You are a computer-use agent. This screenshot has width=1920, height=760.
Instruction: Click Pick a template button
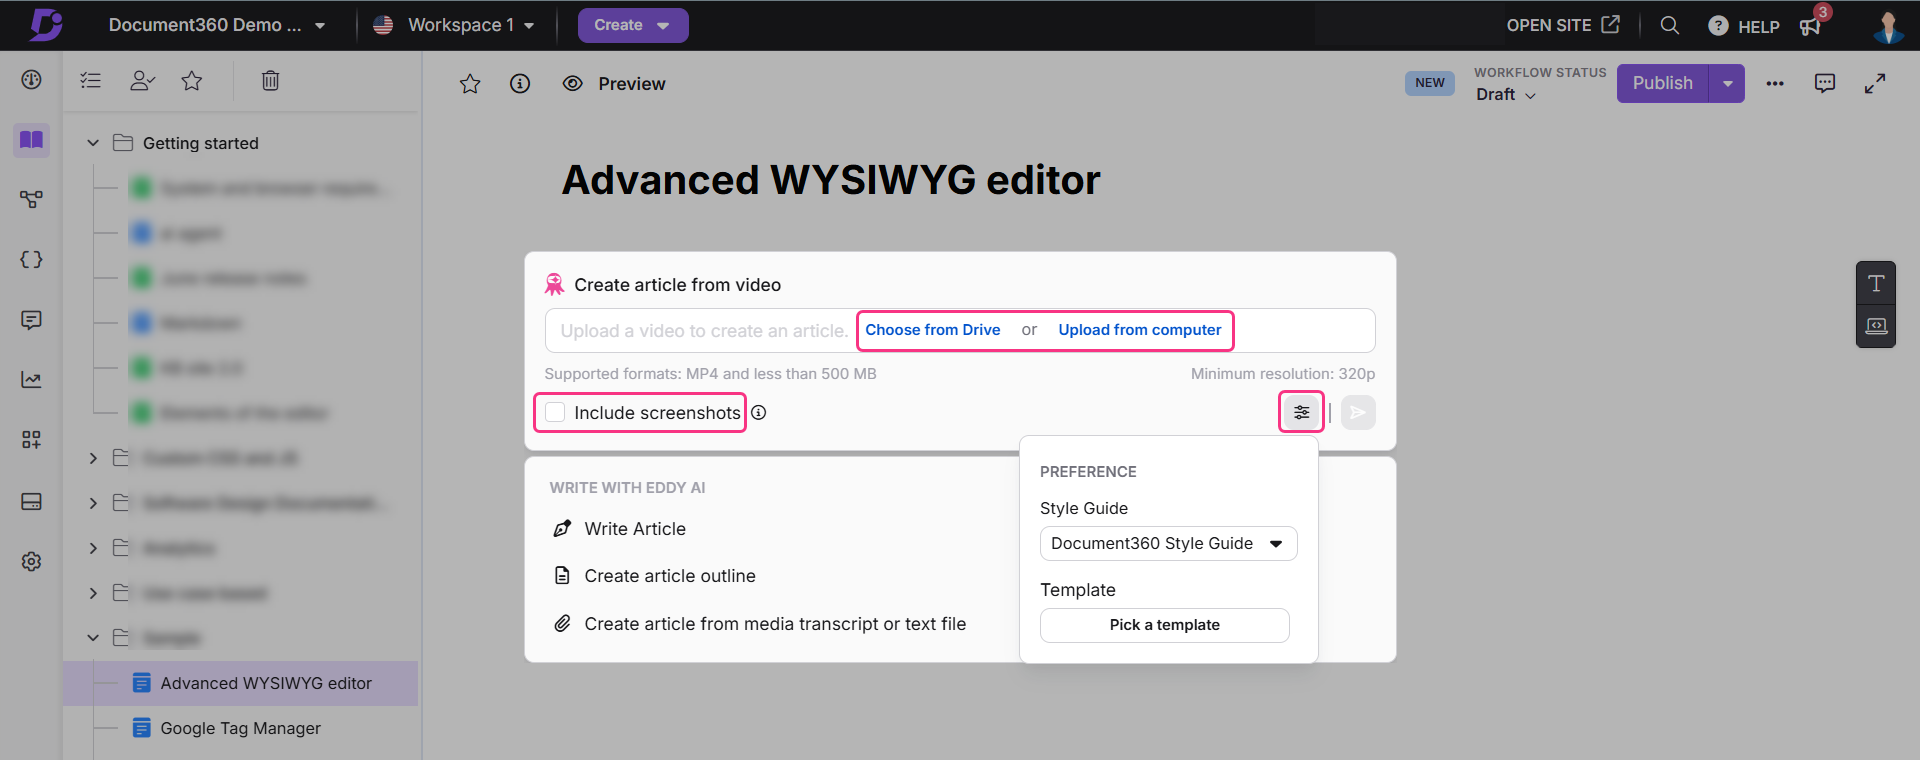click(x=1165, y=625)
